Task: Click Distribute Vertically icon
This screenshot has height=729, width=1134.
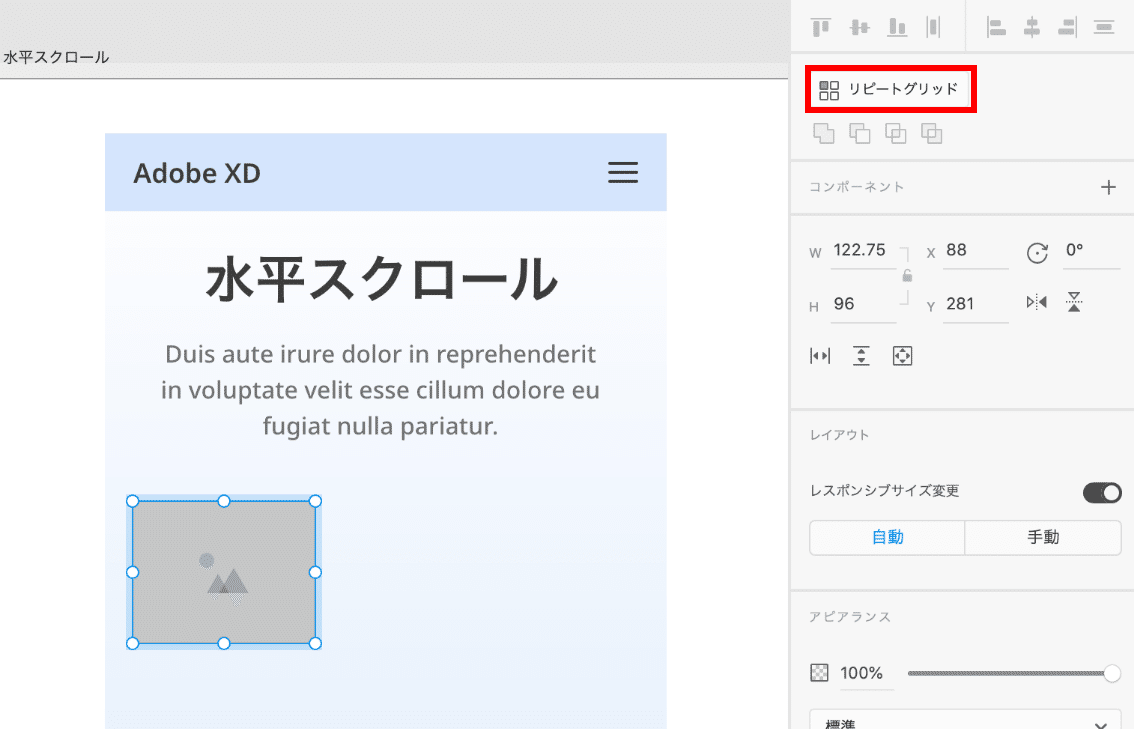Action: click(x=933, y=27)
